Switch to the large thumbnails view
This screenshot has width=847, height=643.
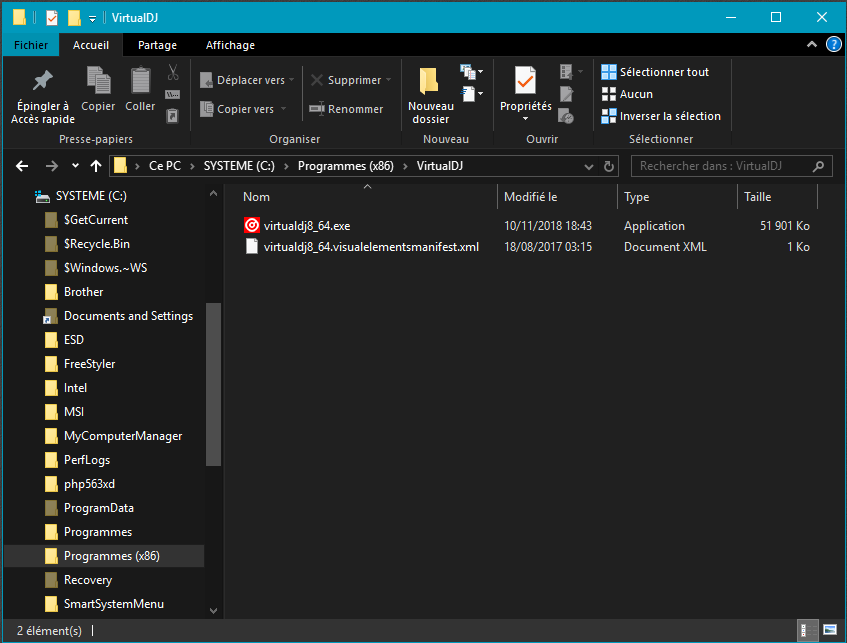pos(830,630)
